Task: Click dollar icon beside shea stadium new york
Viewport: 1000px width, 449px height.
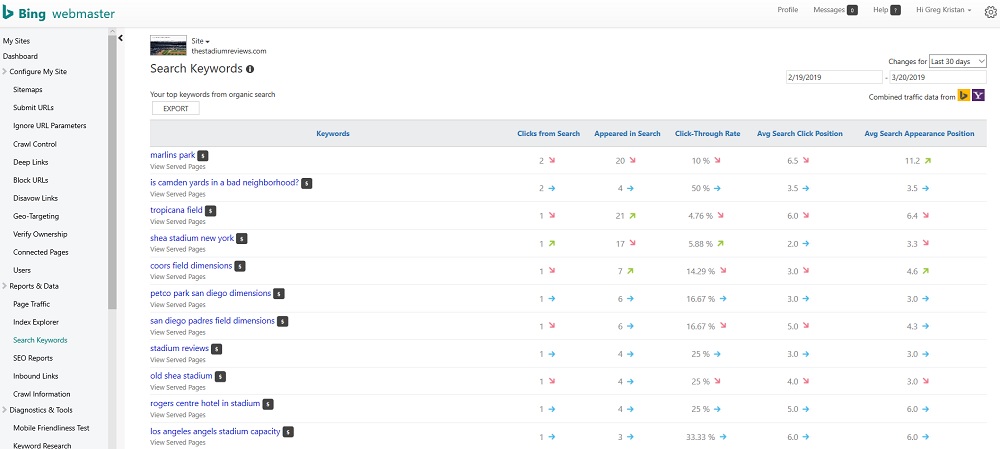Action: (x=242, y=239)
